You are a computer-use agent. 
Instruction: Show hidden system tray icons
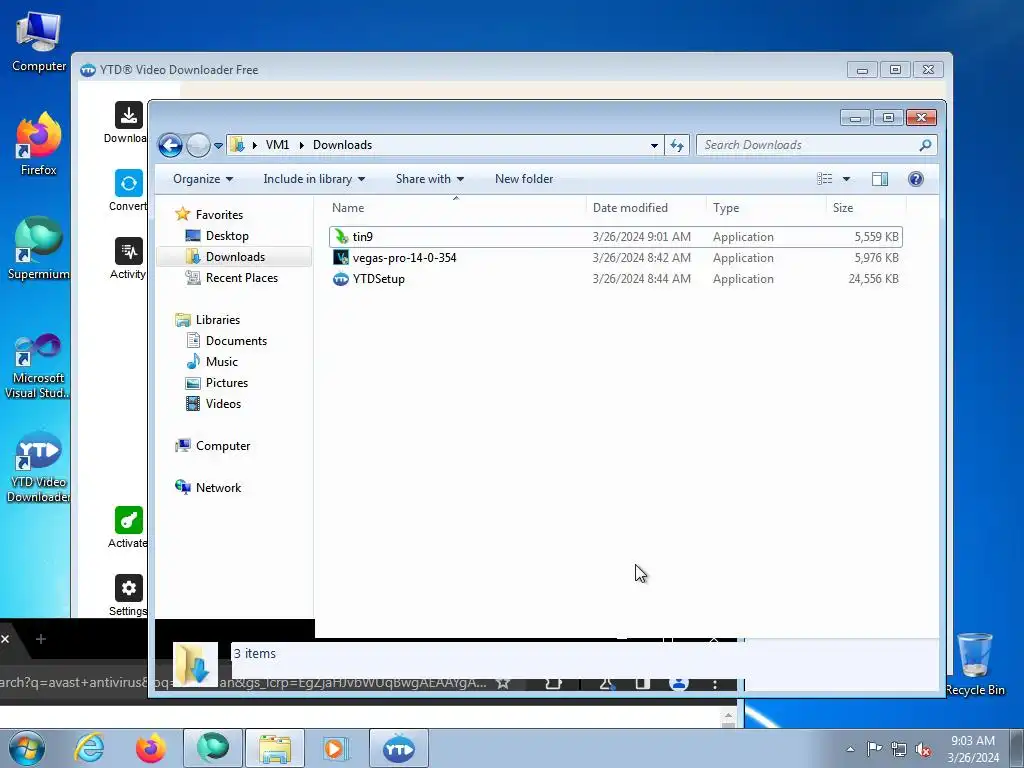(x=850, y=749)
